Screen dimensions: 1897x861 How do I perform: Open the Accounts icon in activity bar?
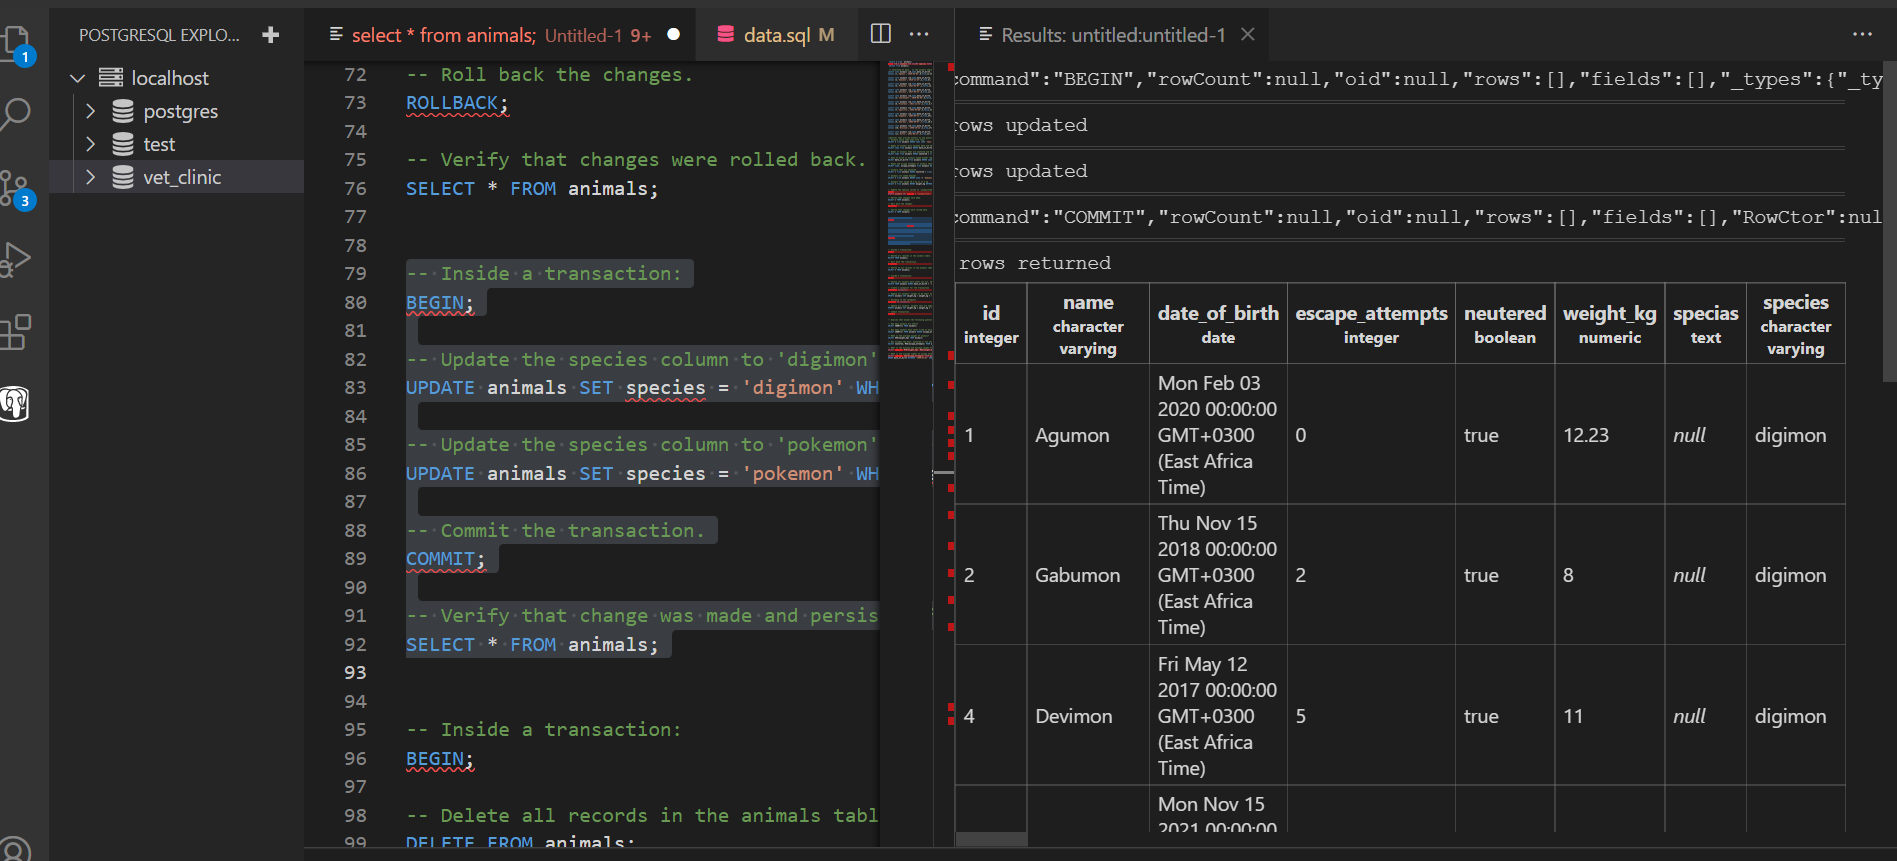tap(14, 848)
